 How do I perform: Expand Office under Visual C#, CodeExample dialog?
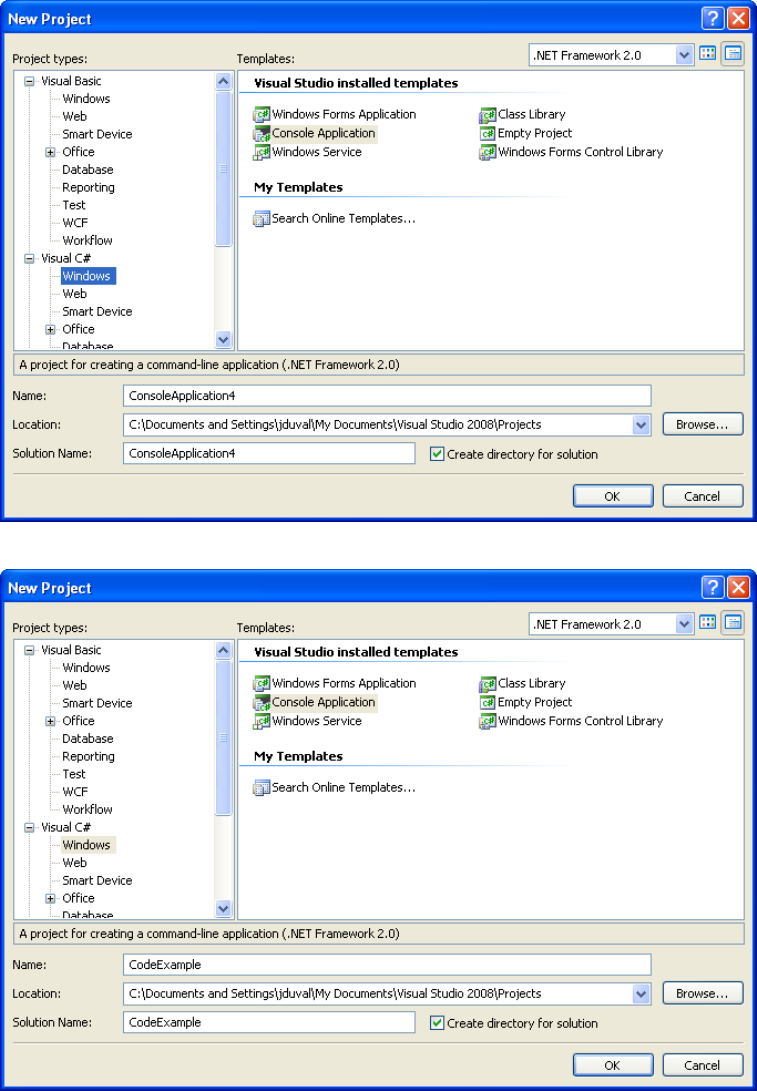[51, 899]
